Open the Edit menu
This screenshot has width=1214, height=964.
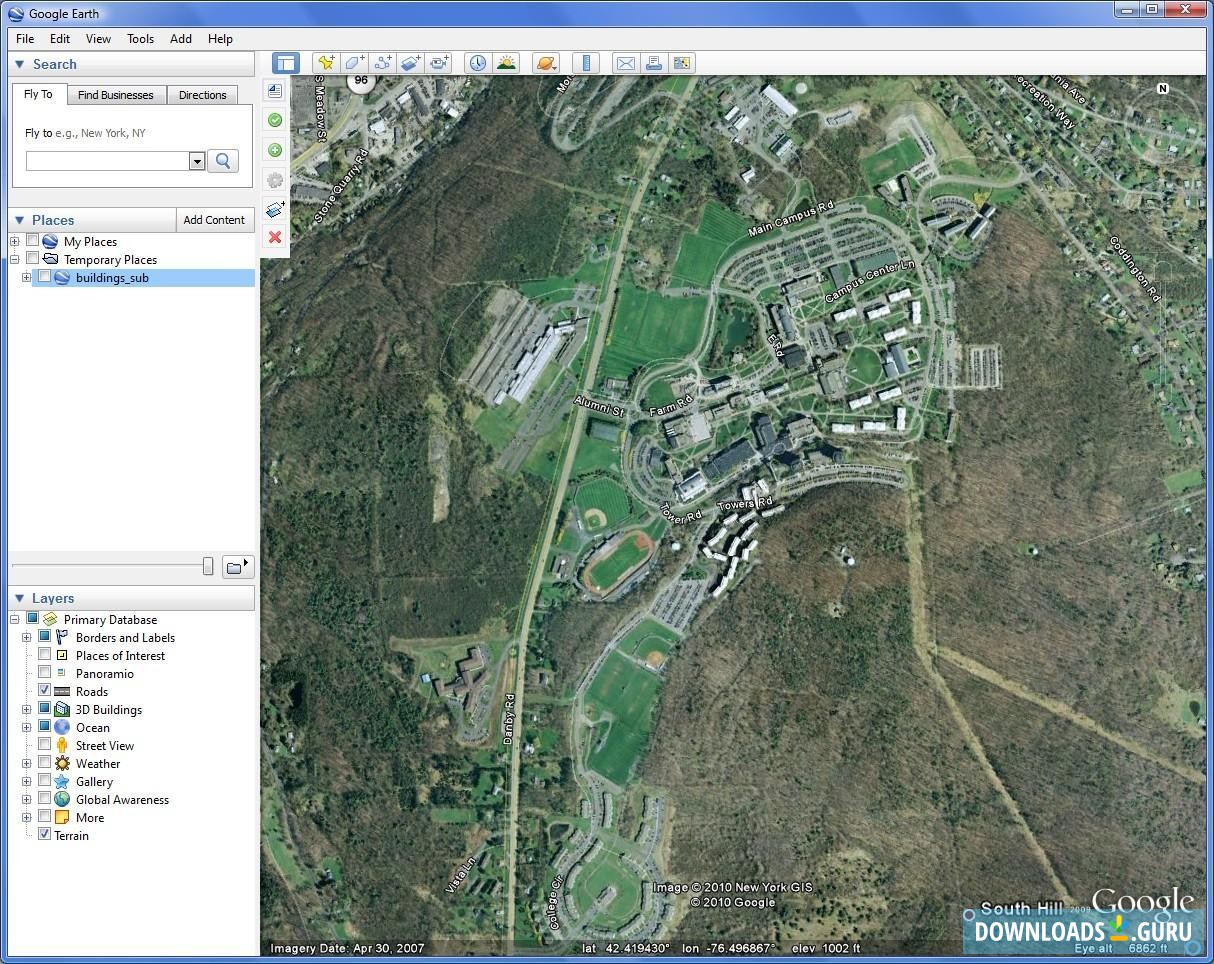tap(60, 39)
